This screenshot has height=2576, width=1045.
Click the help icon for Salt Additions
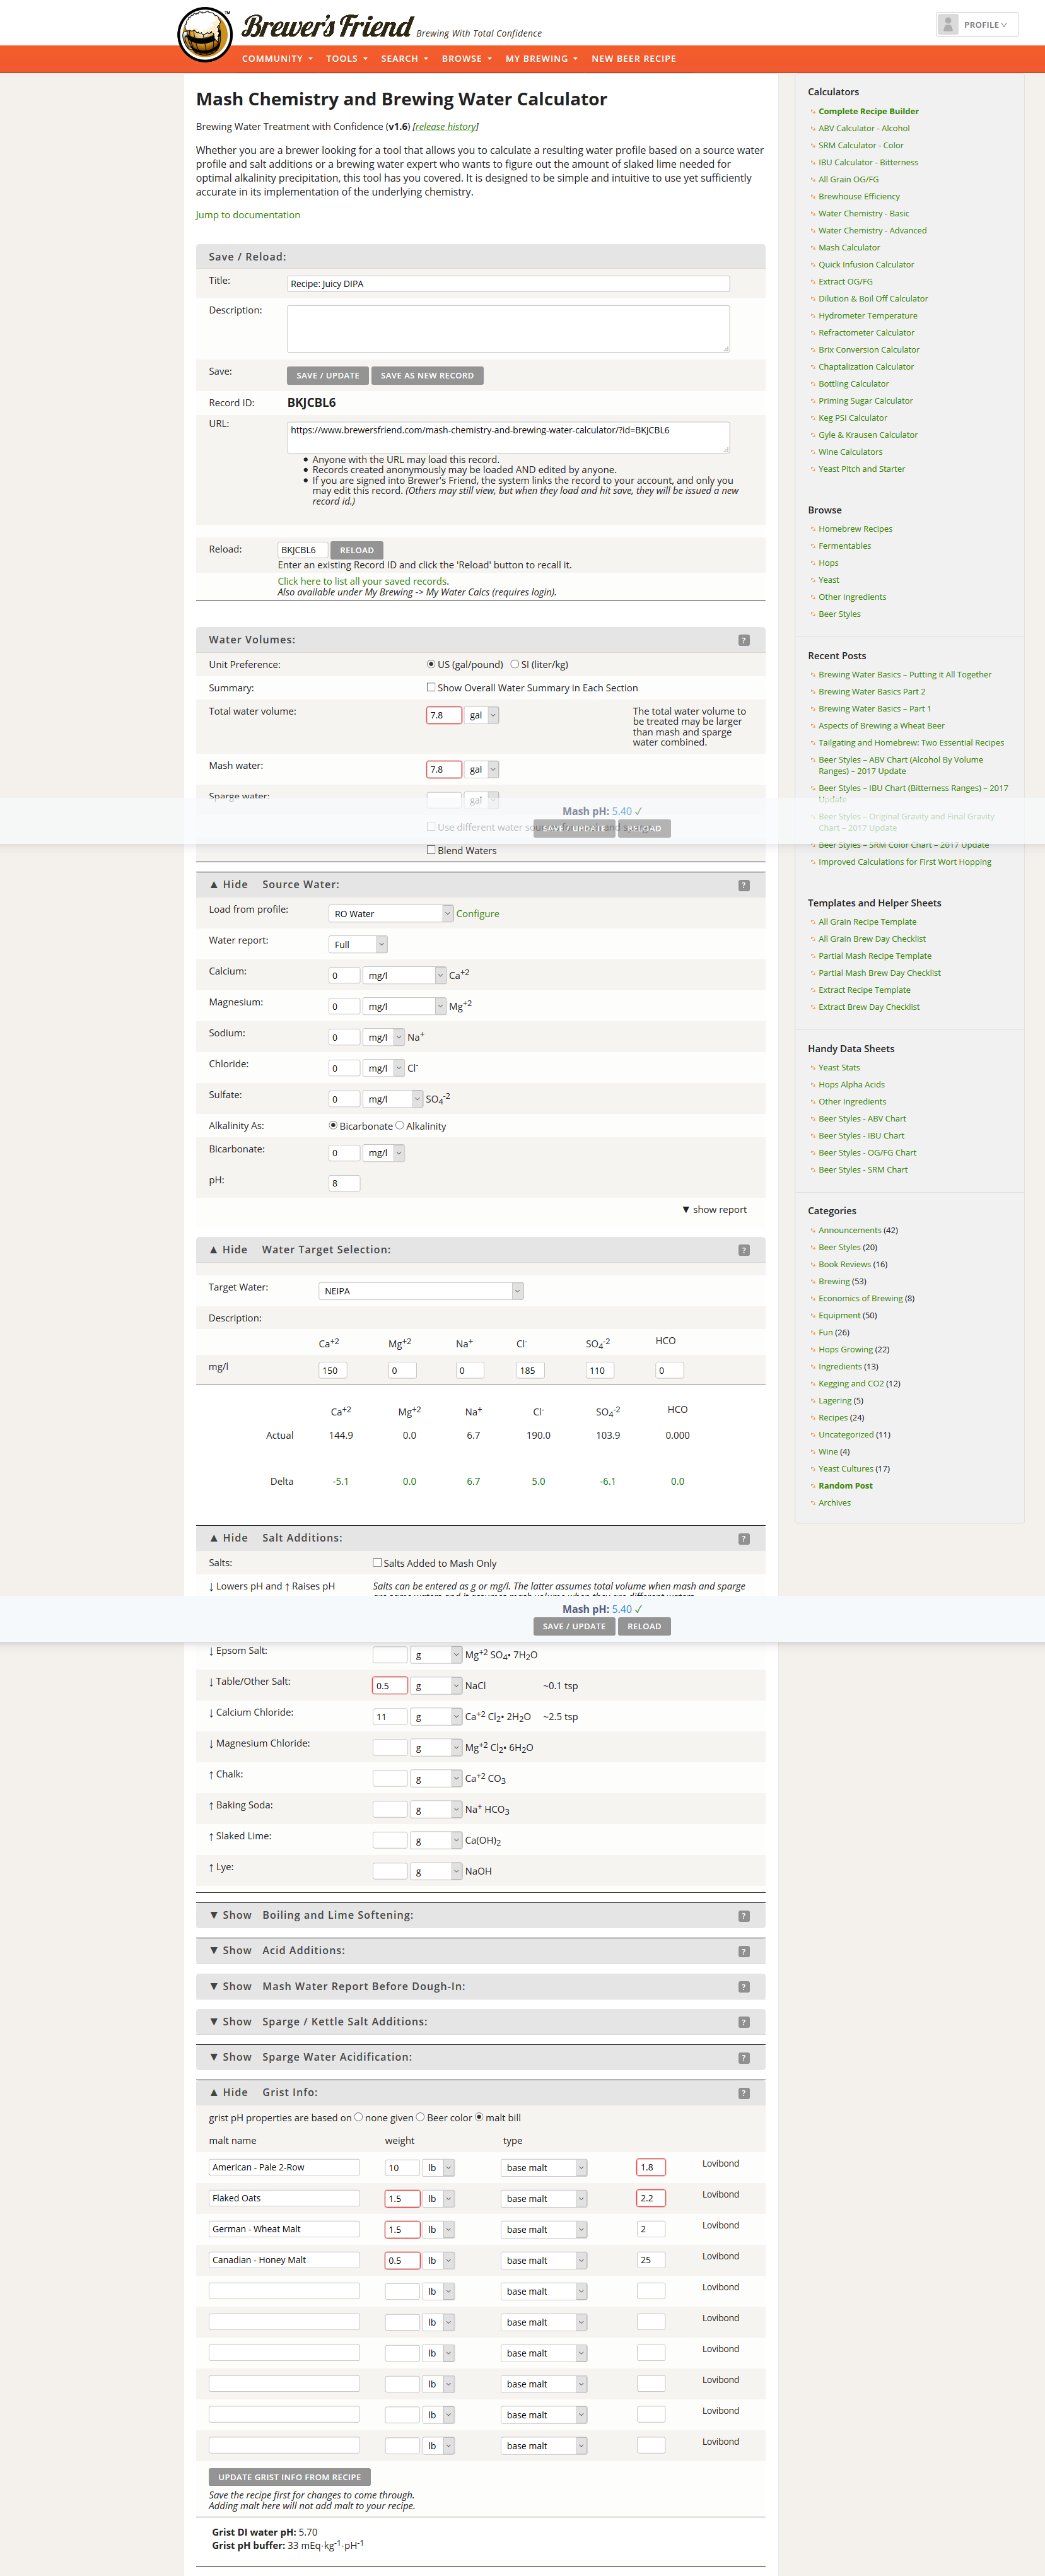click(743, 1539)
